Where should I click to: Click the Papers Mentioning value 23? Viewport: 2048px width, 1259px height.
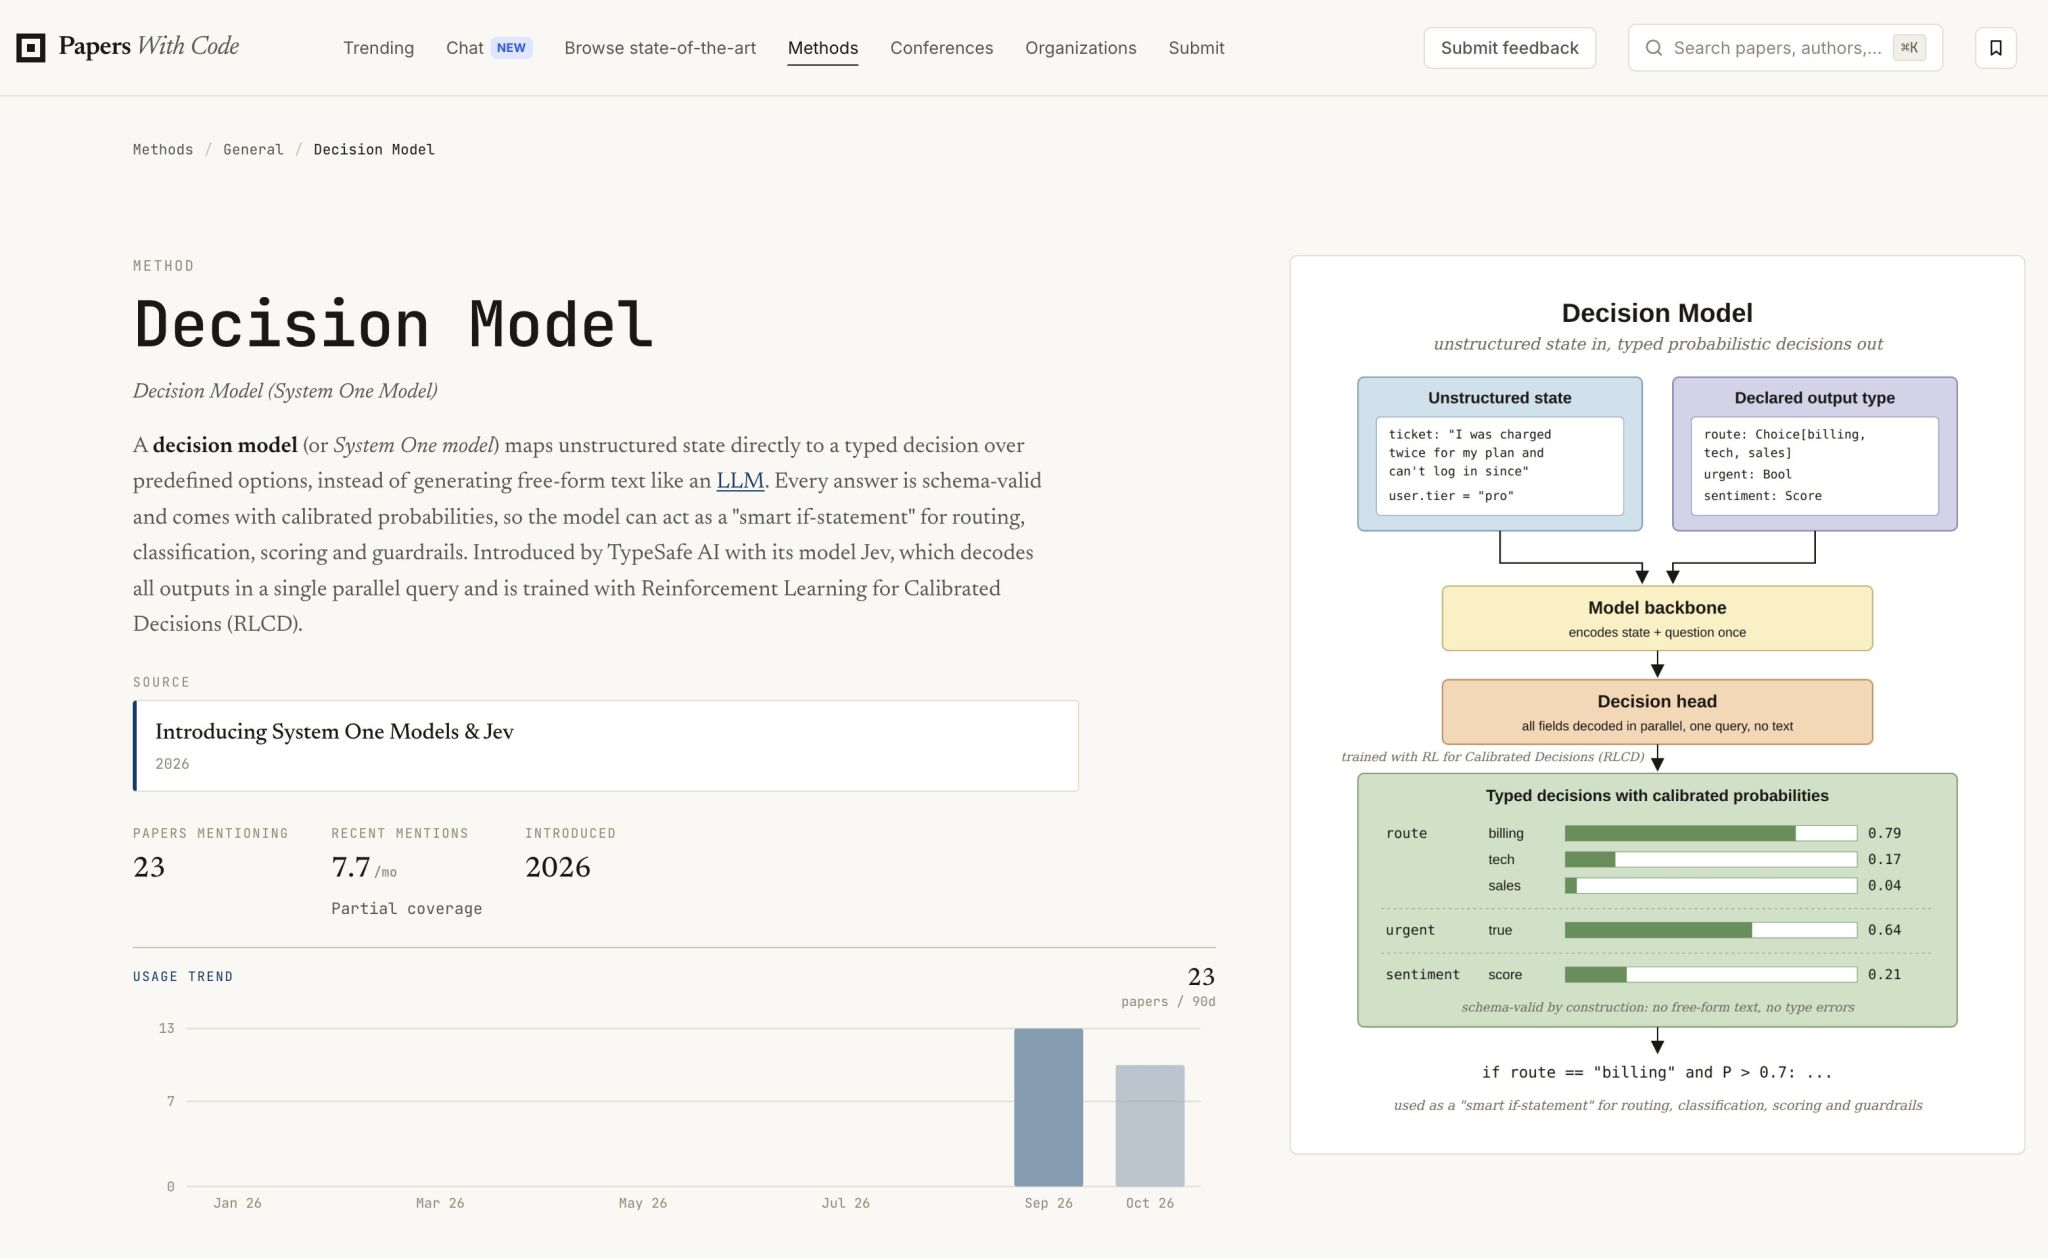tap(149, 867)
